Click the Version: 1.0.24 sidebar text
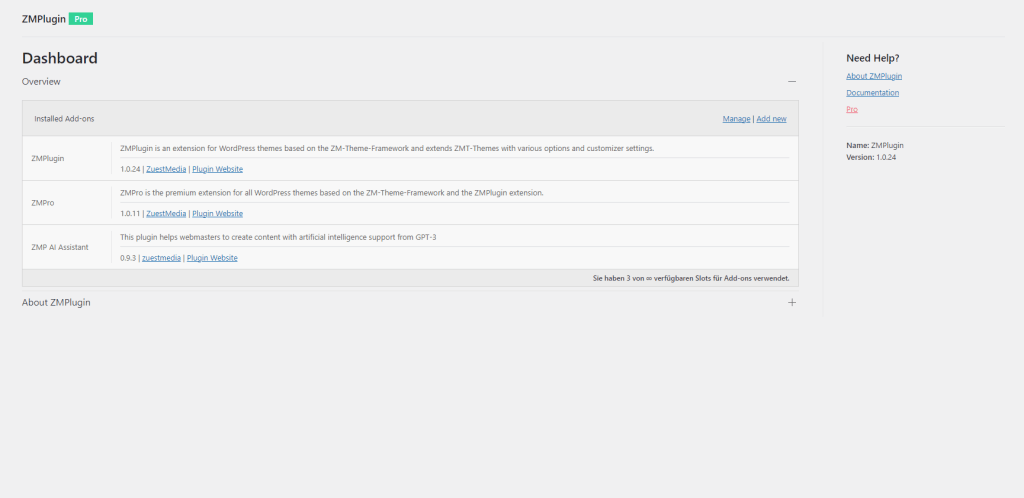The image size is (1024, 498). (871, 157)
